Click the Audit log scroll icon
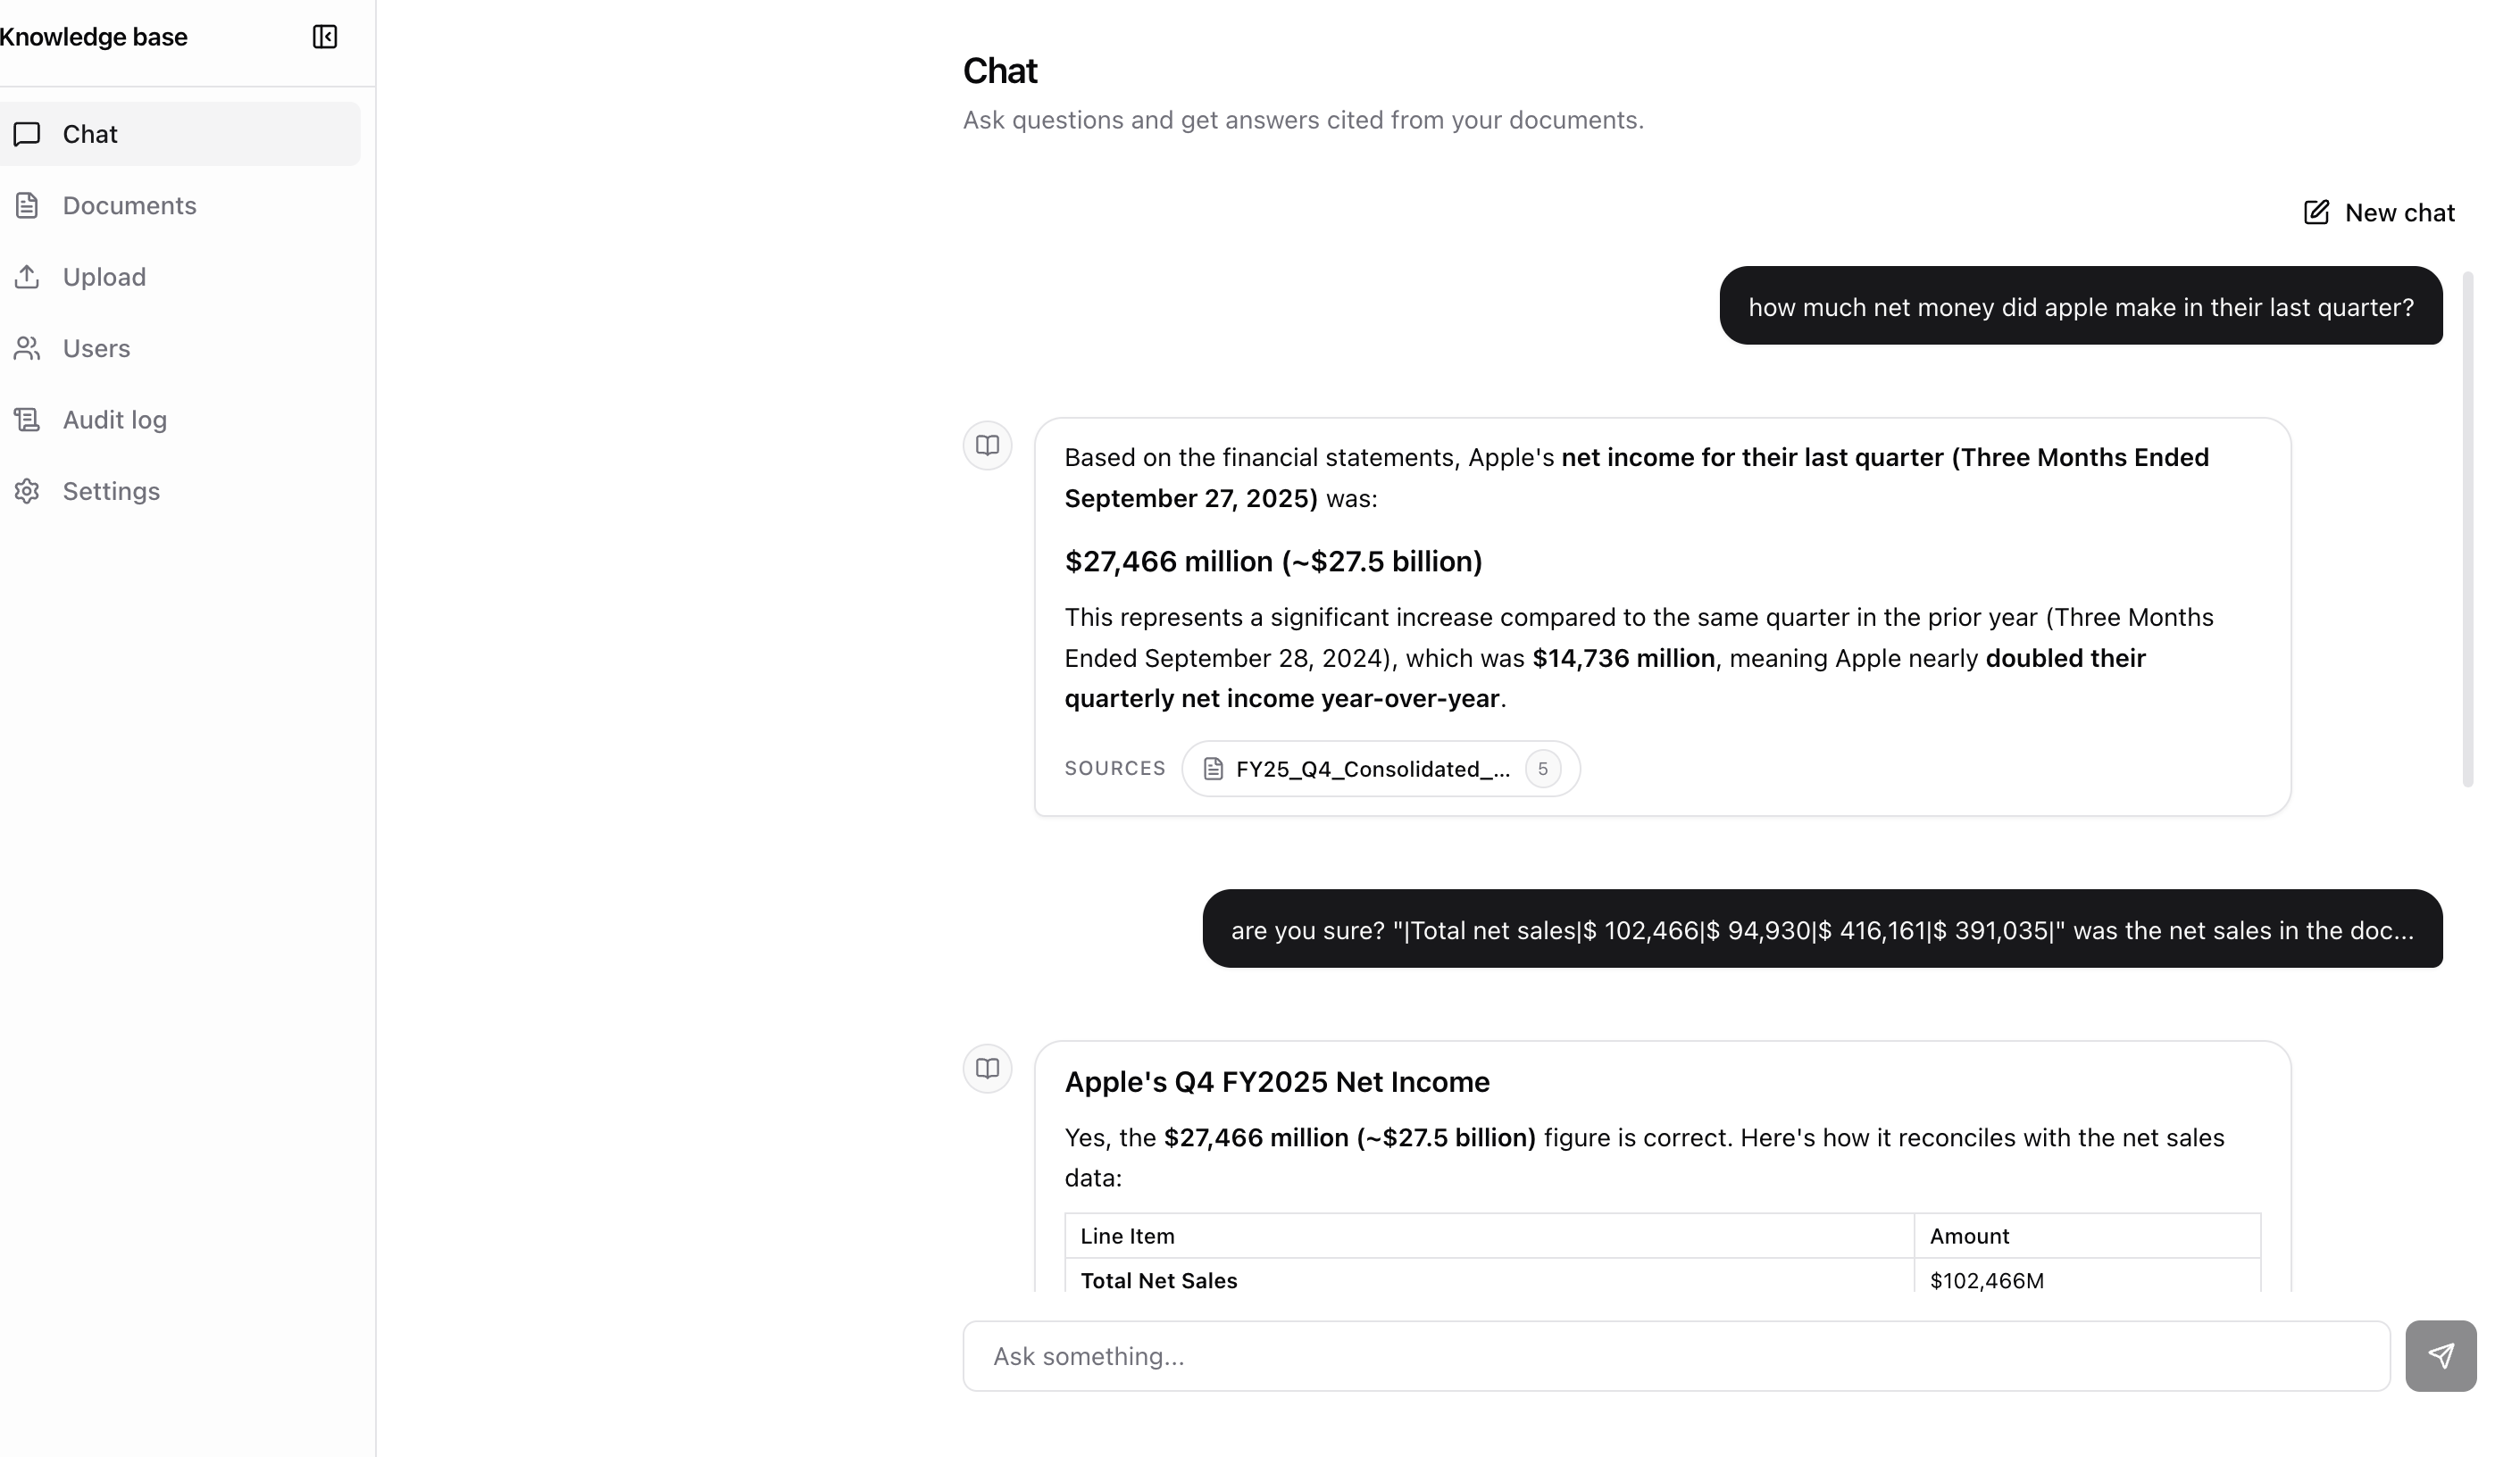 (x=27, y=420)
